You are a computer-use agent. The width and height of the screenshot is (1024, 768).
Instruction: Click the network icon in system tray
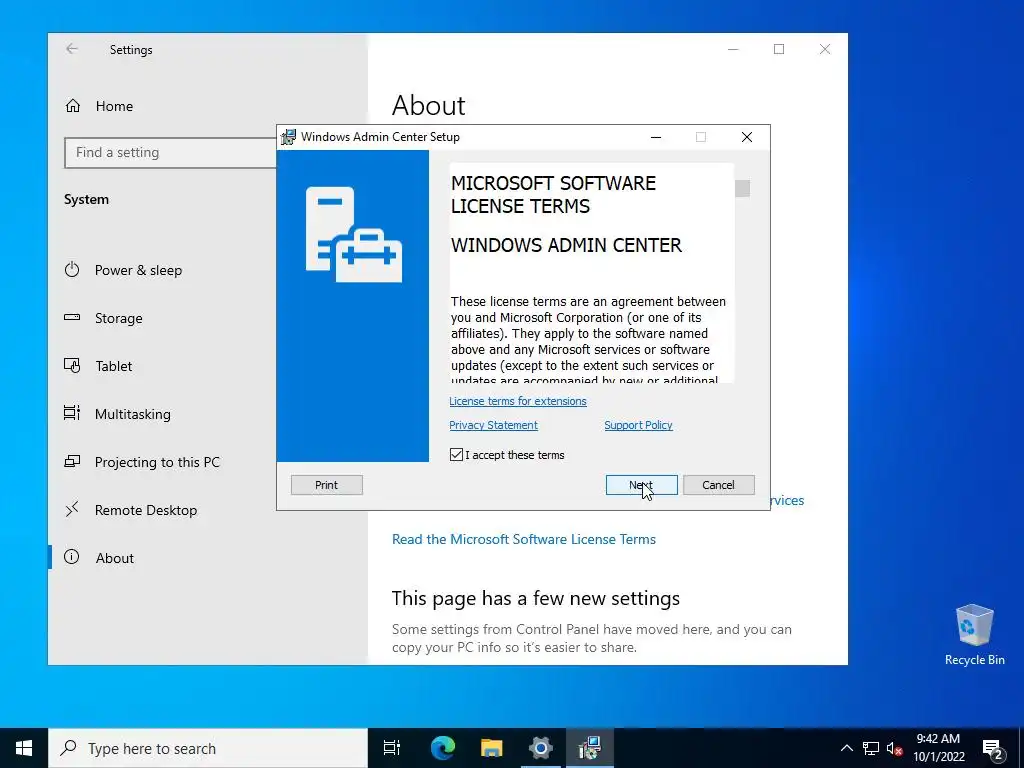(871, 748)
